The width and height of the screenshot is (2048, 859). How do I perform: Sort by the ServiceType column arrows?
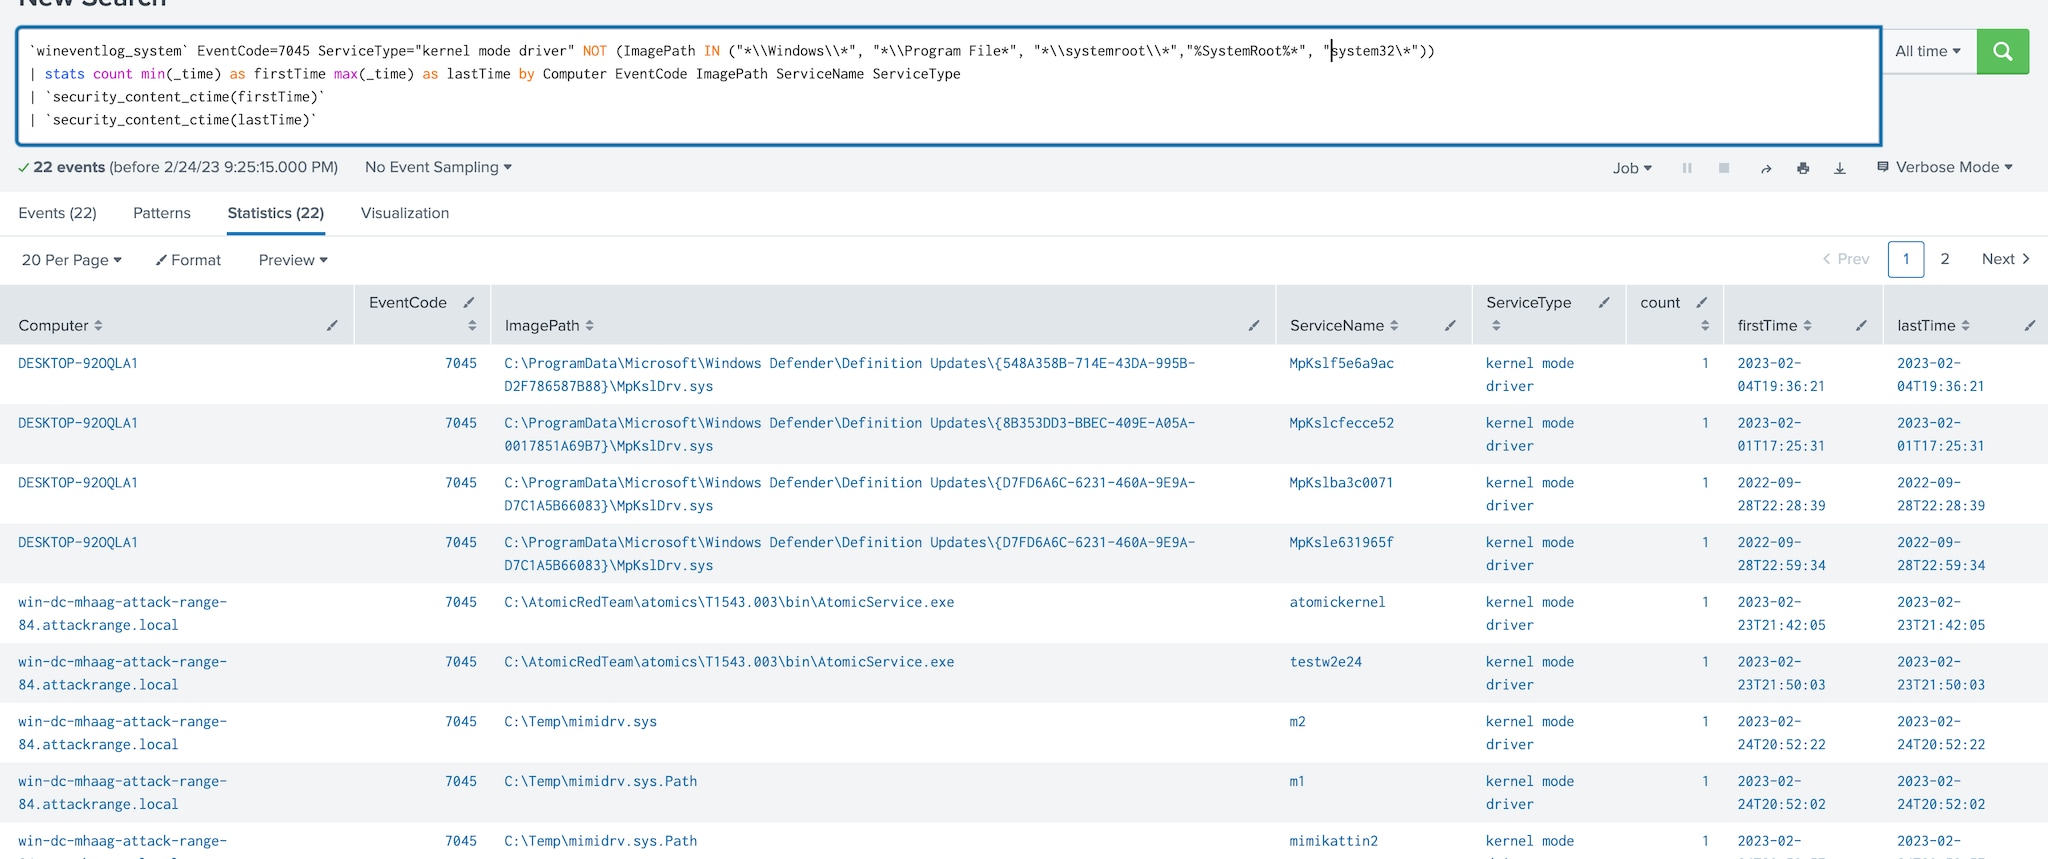pyautogui.click(x=1496, y=325)
